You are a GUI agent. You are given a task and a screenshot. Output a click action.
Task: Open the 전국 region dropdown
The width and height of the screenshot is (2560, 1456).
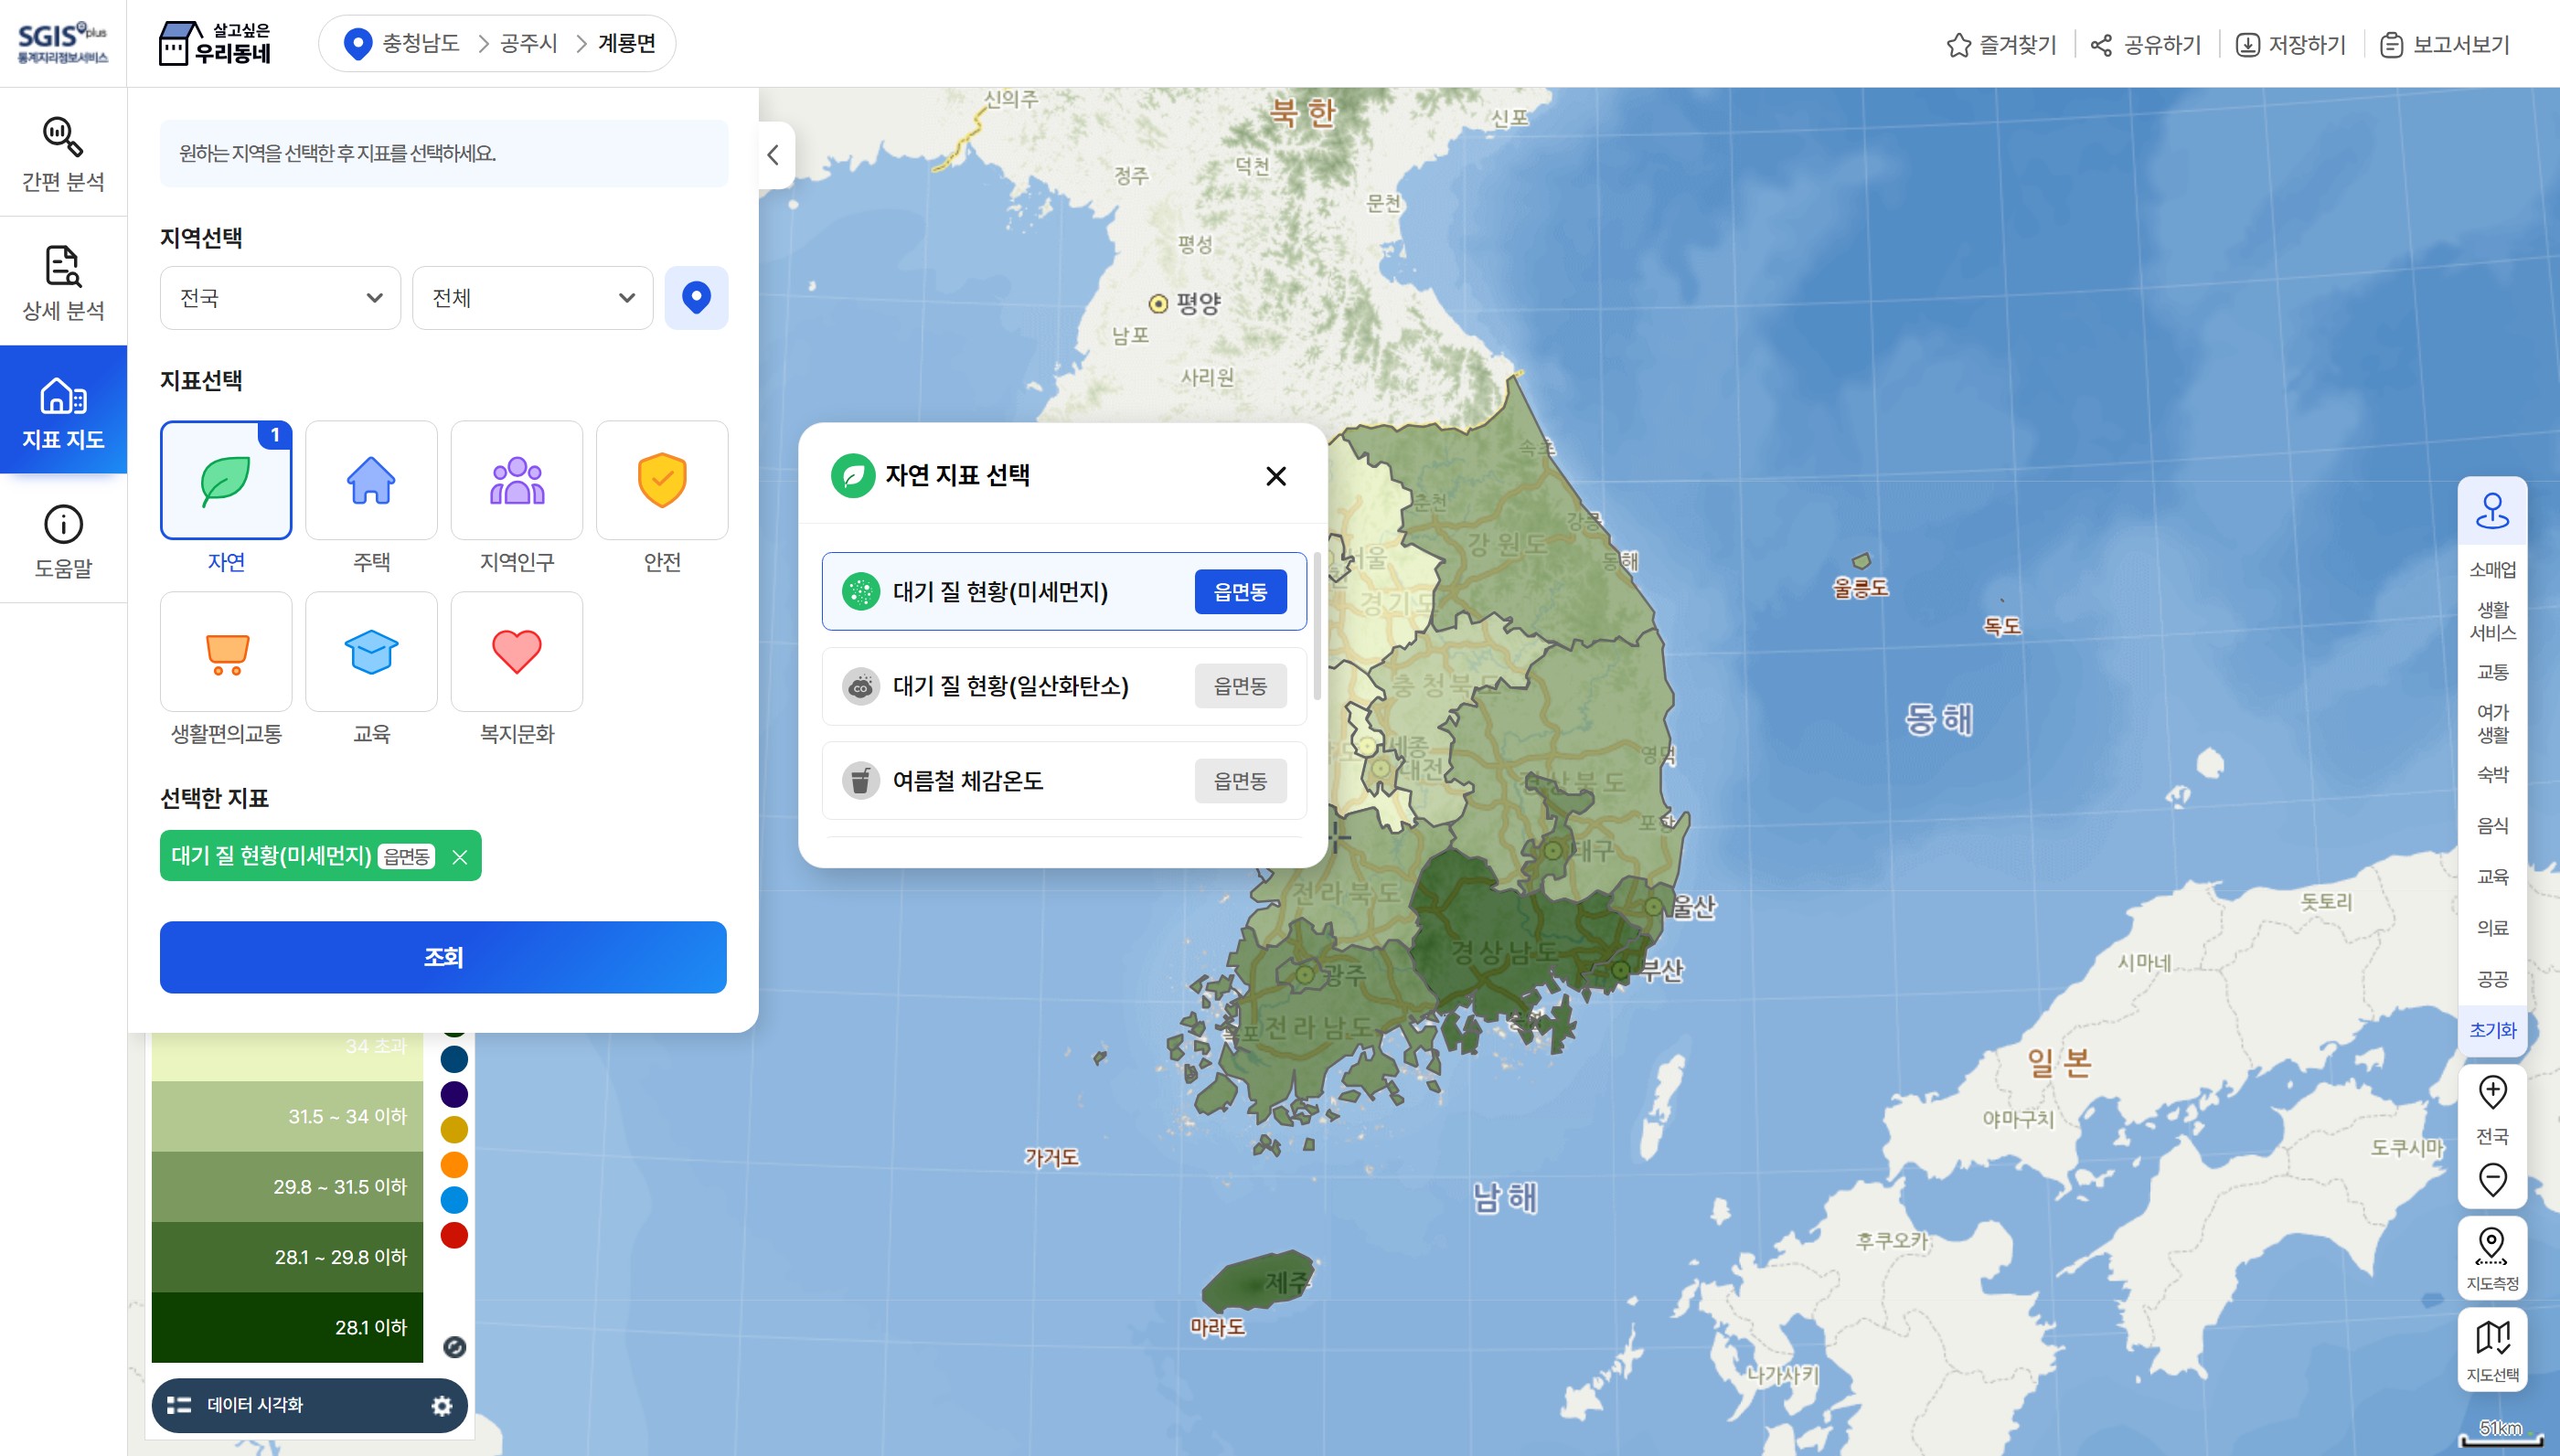click(x=280, y=297)
